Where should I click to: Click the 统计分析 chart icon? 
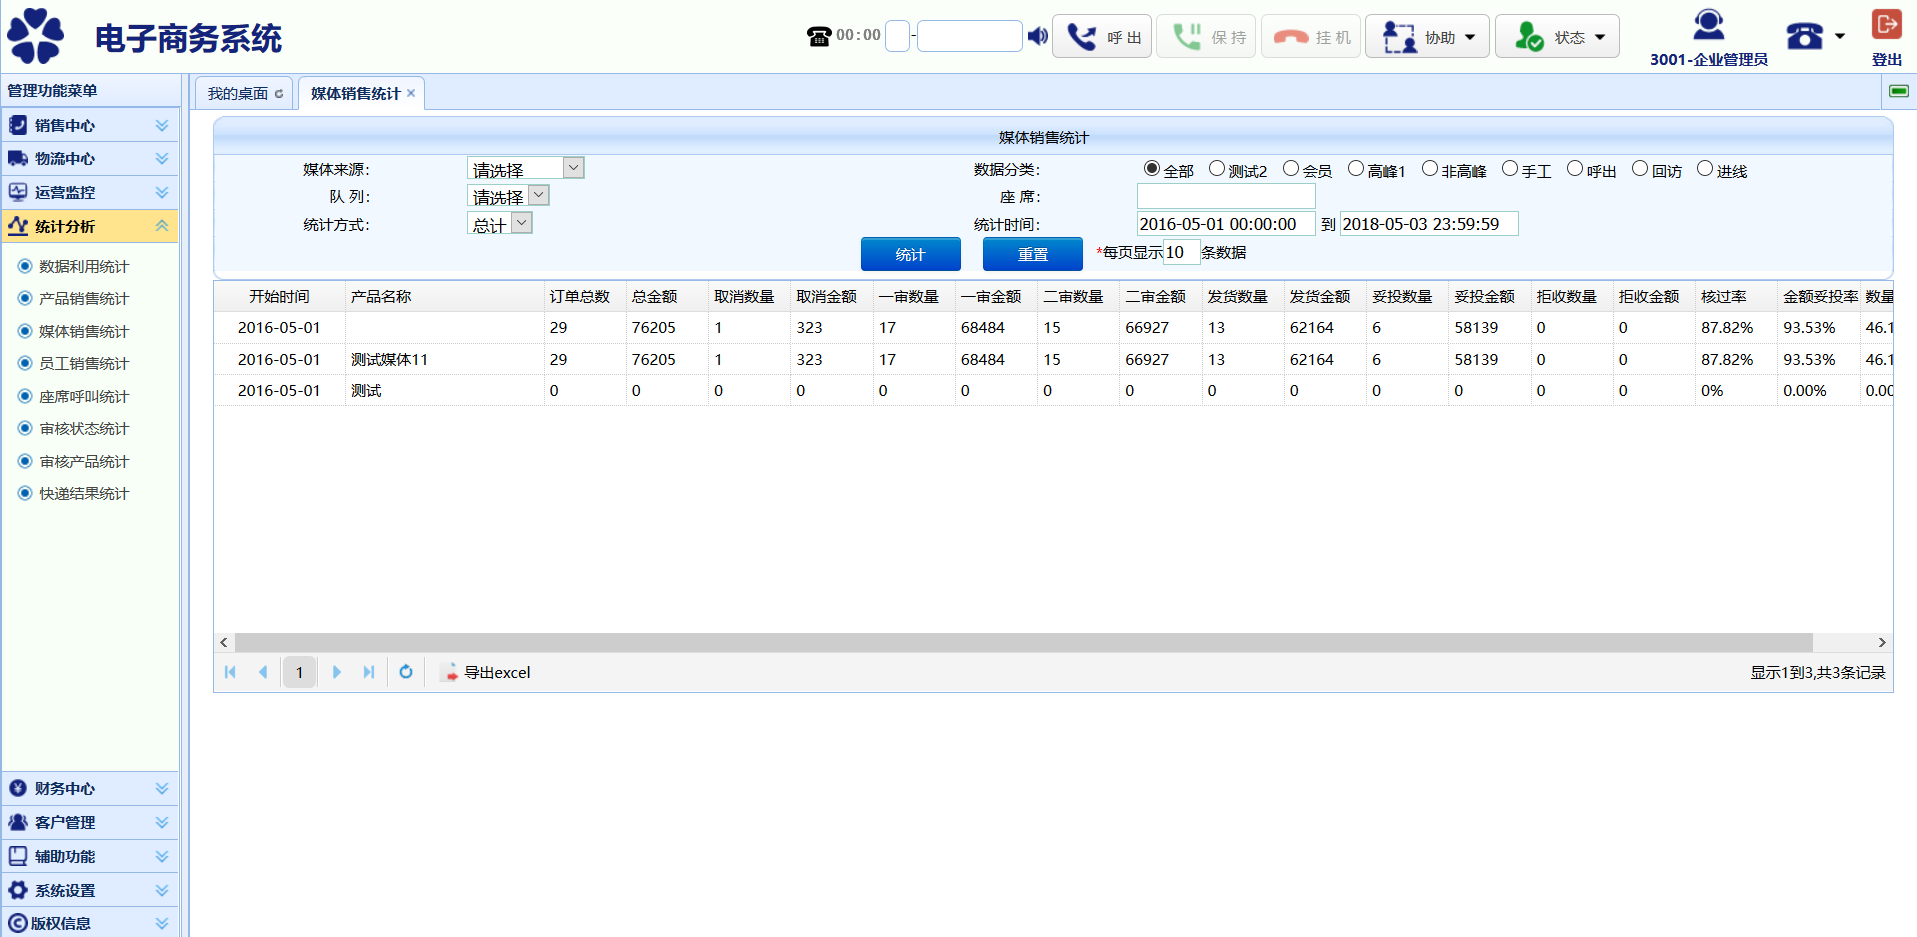18,226
